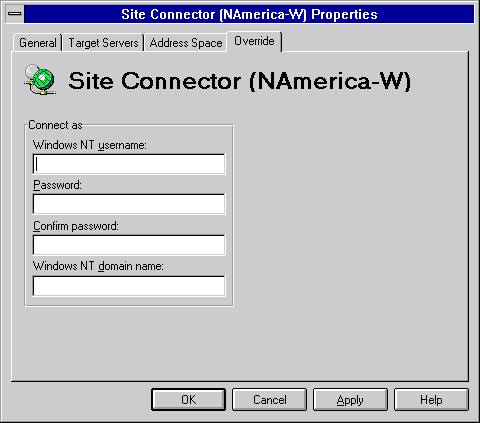480x423 pixels.
Task: Click the 'Password:' label
Action: click(57, 185)
